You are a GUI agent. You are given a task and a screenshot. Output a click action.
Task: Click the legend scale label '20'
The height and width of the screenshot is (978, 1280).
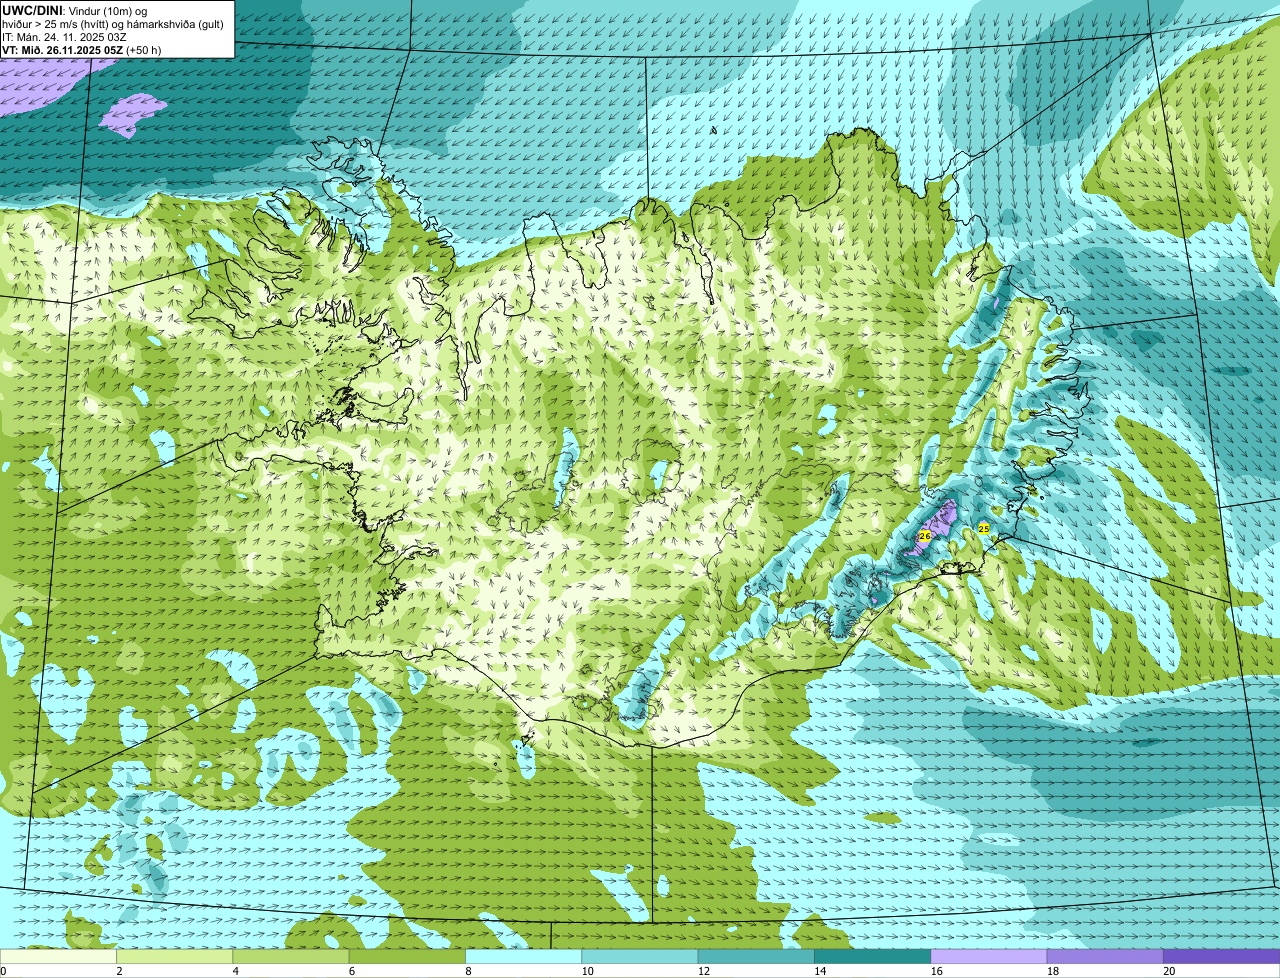1169,971
